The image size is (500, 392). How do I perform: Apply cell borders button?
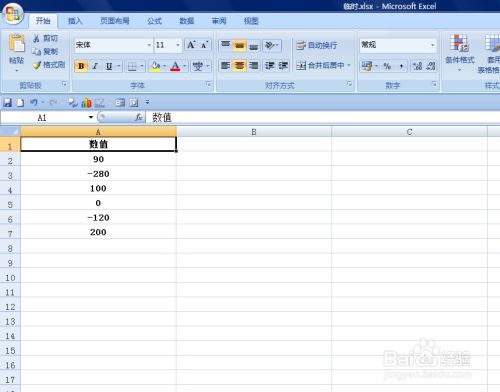(x=132, y=66)
